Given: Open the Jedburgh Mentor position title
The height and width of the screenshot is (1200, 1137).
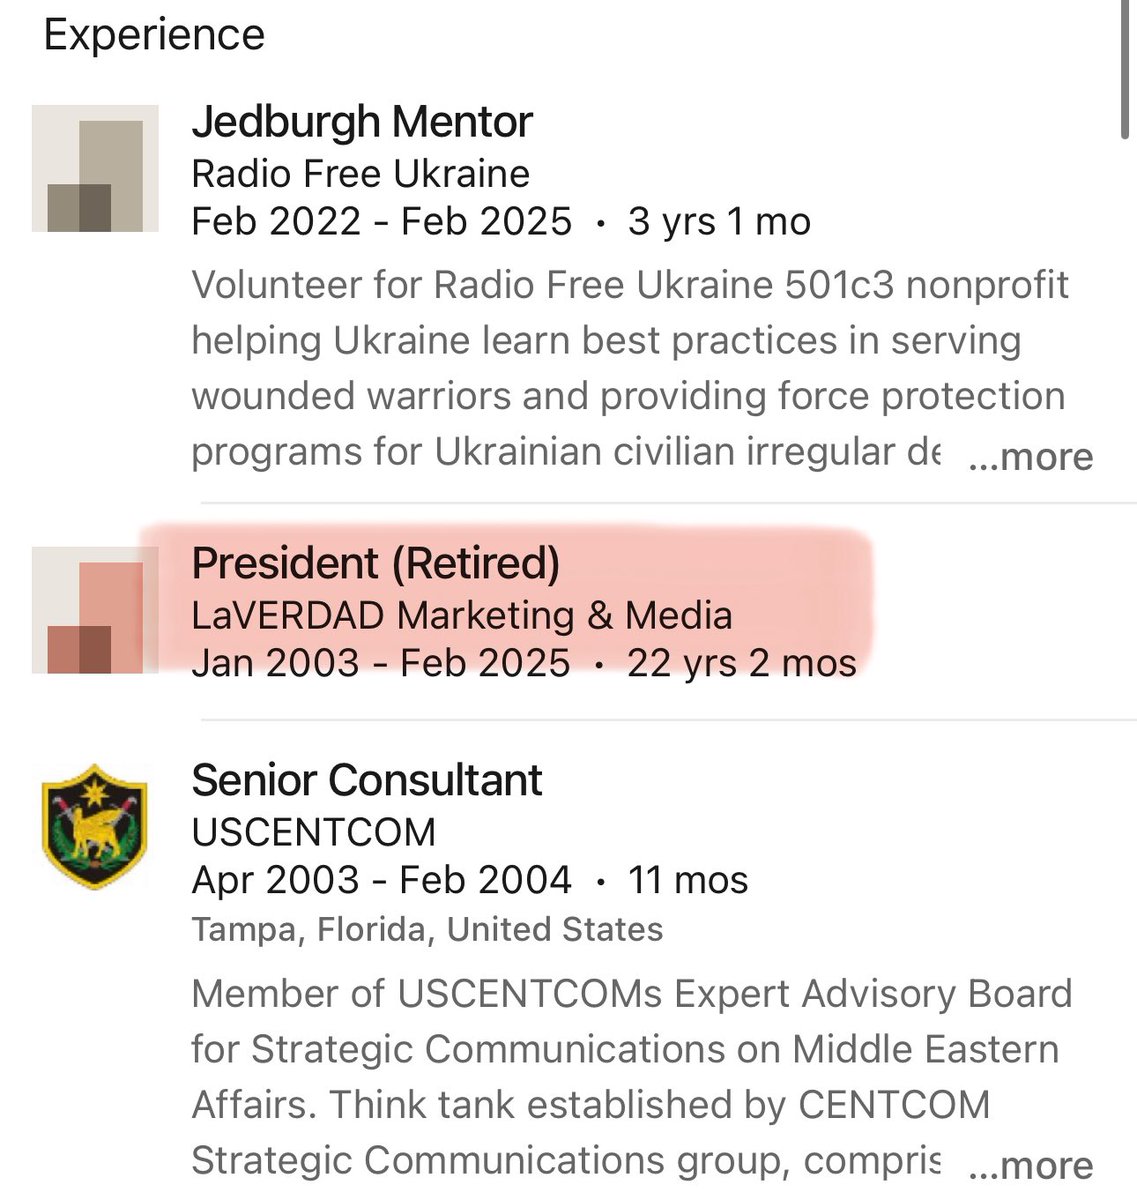Looking at the screenshot, I should tap(362, 122).
